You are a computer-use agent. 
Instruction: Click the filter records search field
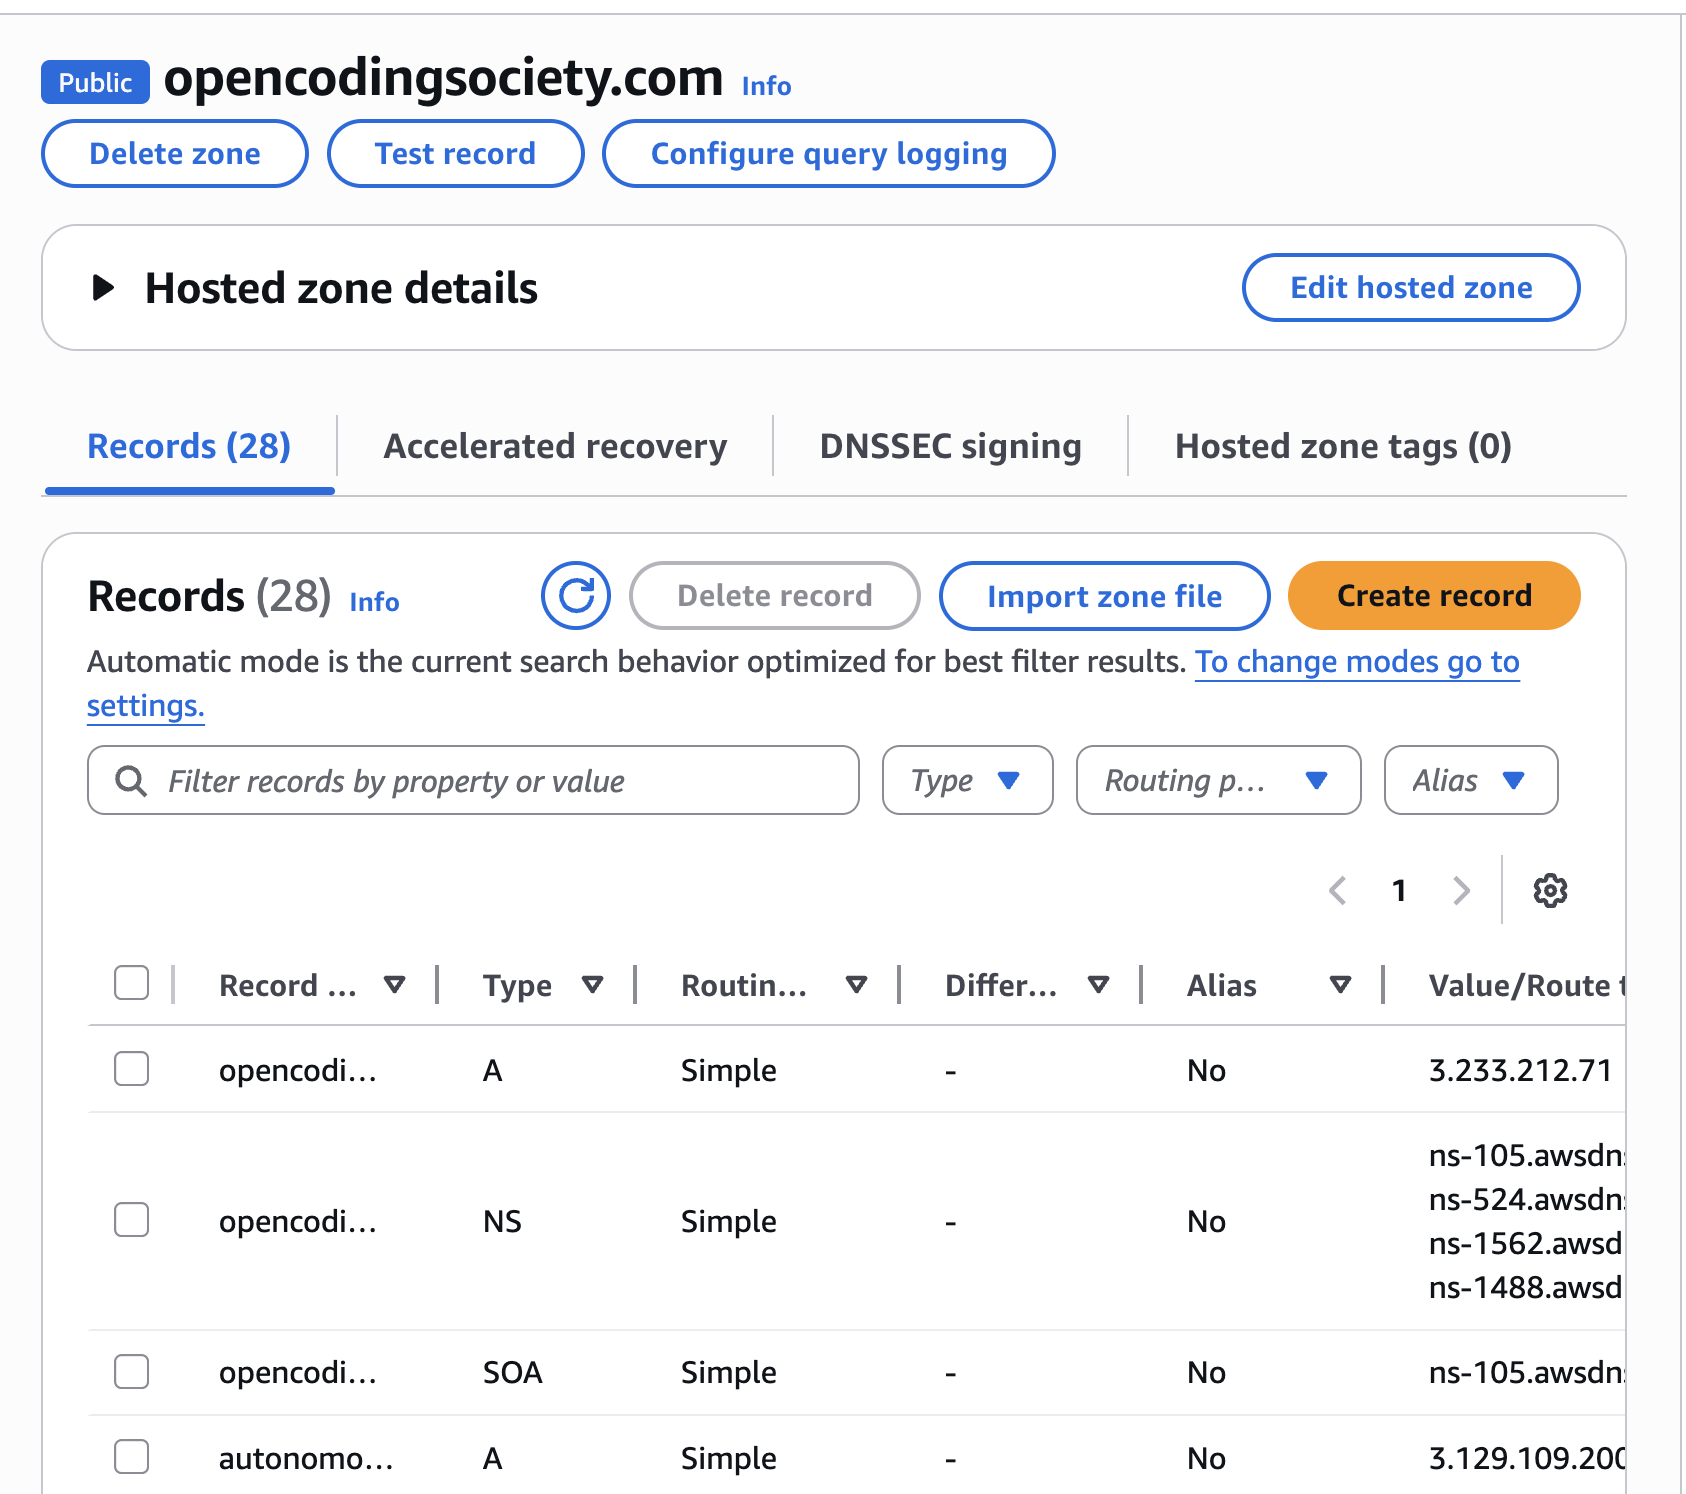(490, 780)
